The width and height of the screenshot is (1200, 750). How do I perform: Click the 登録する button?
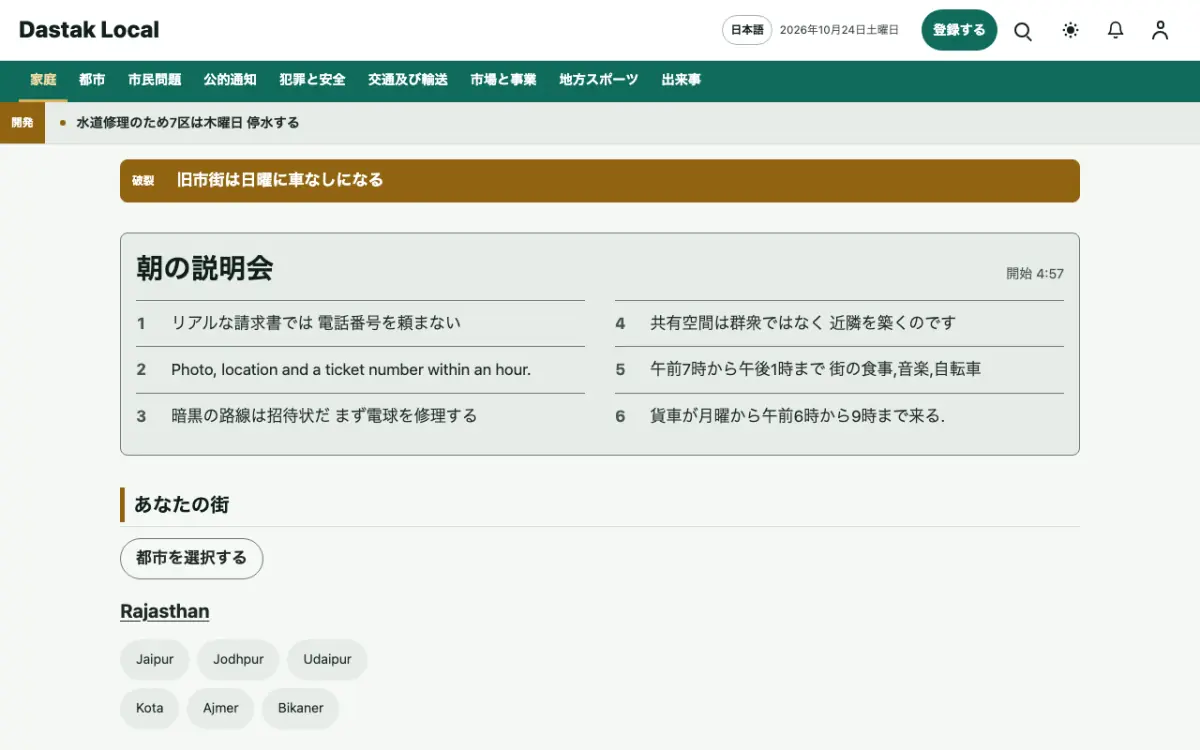coord(959,30)
